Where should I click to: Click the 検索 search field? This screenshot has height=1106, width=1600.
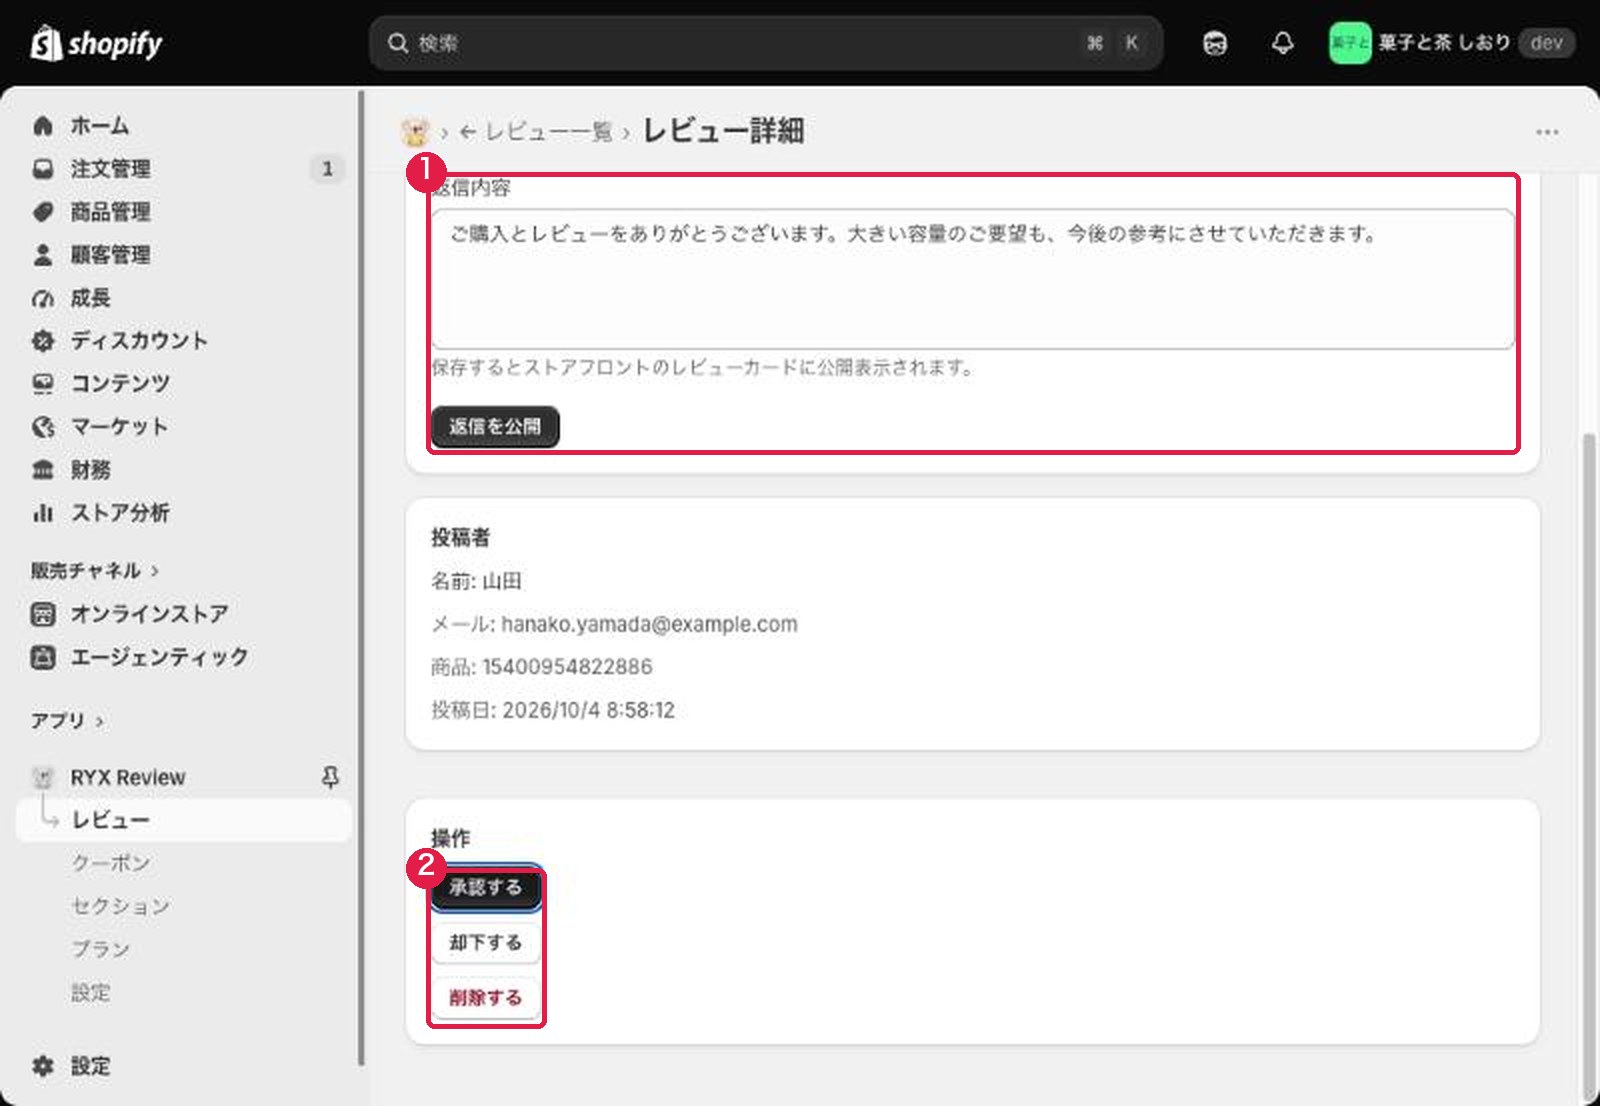click(766, 43)
